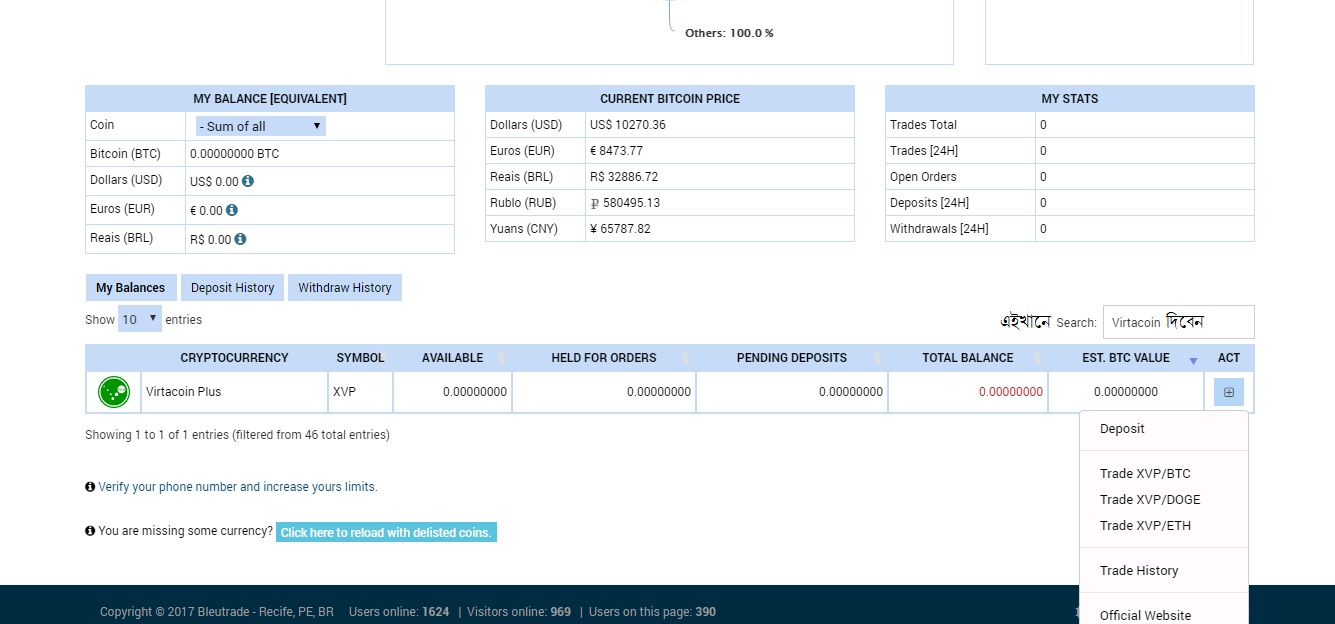This screenshot has width=1335, height=624.
Task: Click the Deposits [24H] stat label
Action: [x=929, y=203]
